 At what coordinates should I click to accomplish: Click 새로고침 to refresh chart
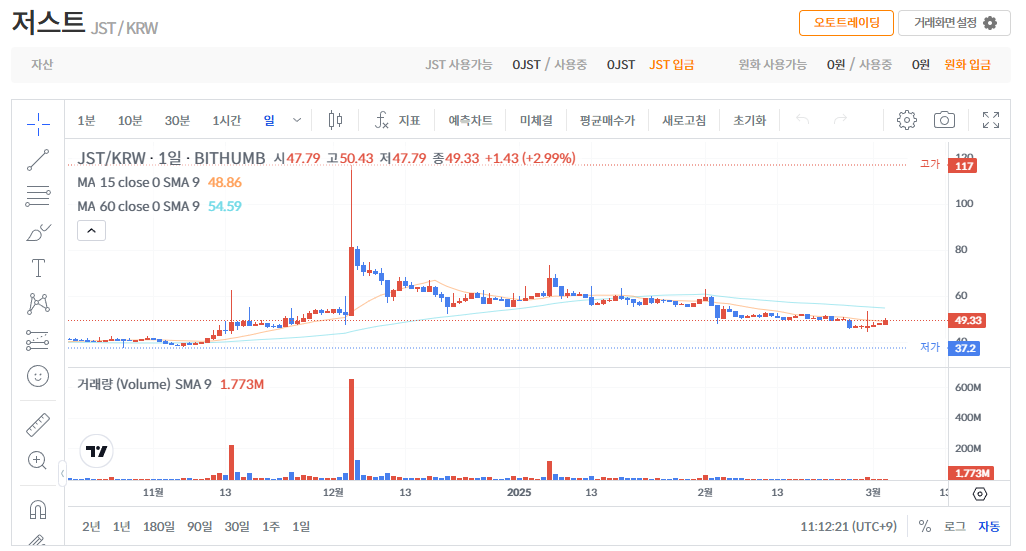pos(684,120)
